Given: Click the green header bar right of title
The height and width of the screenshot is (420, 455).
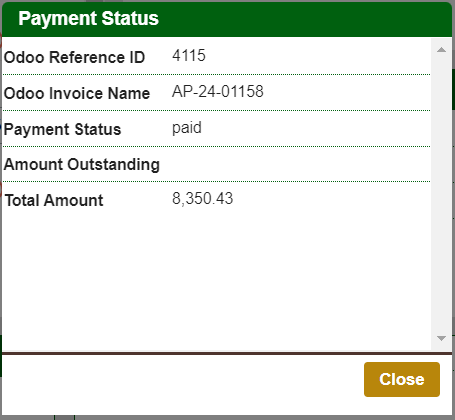Looking at the screenshot, I should (x=305, y=19).
